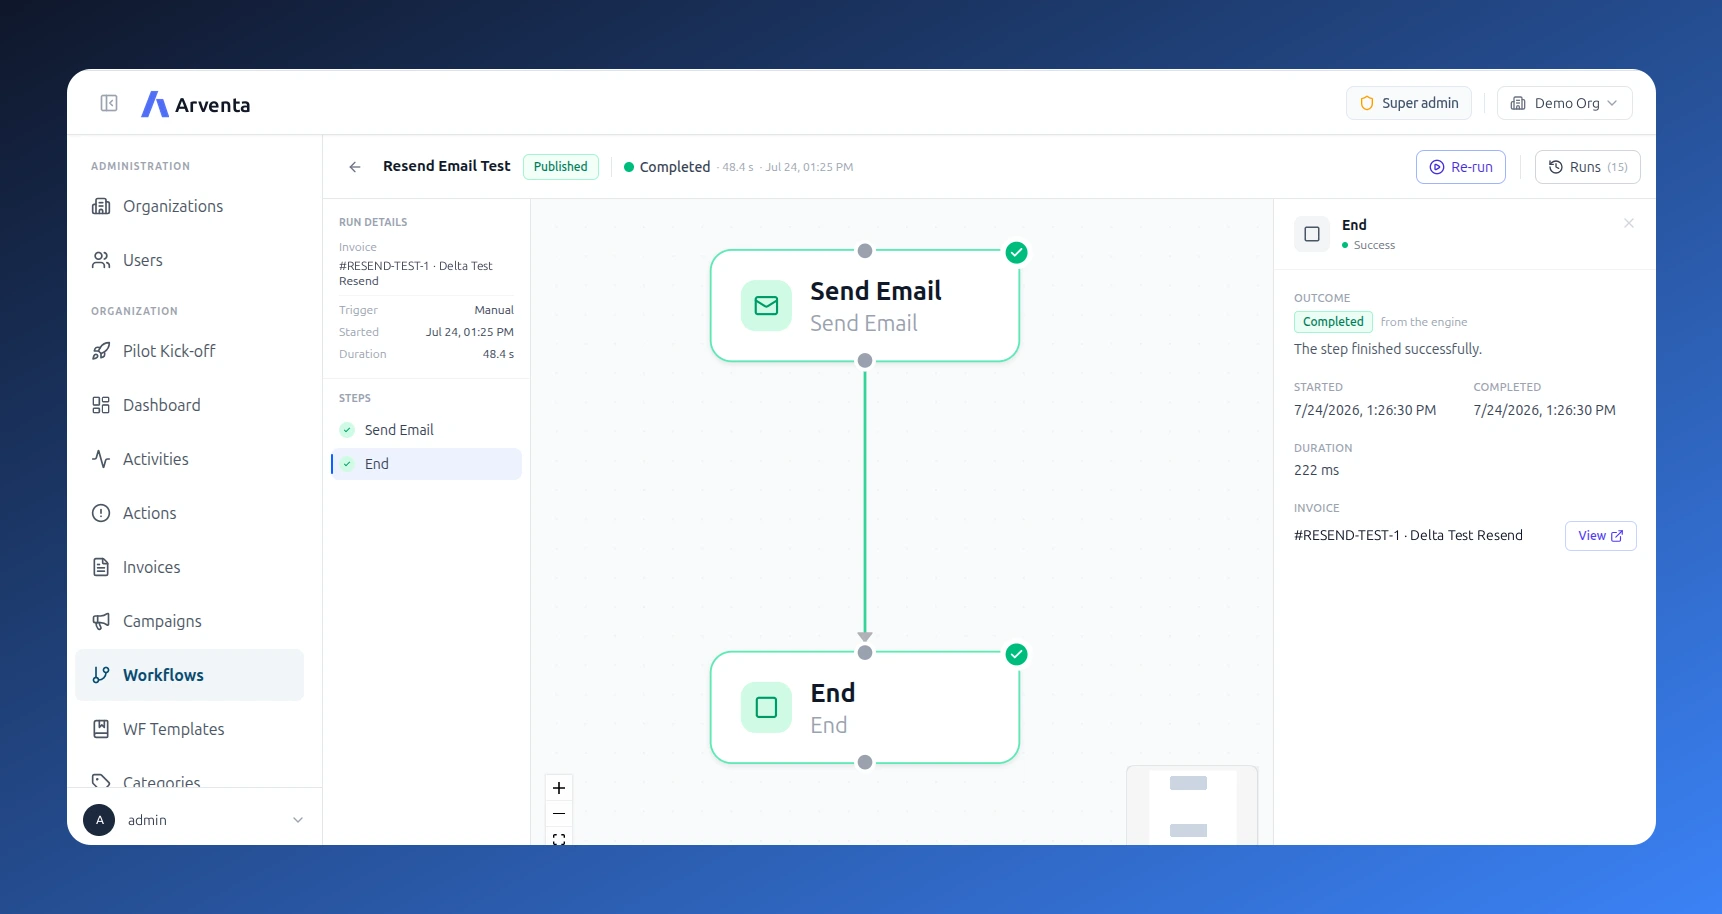Image resolution: width=1722 pixels, height=914 pixels.
Task: Open the Demo Org dropdown
Action: click(x=1564, y=103)
